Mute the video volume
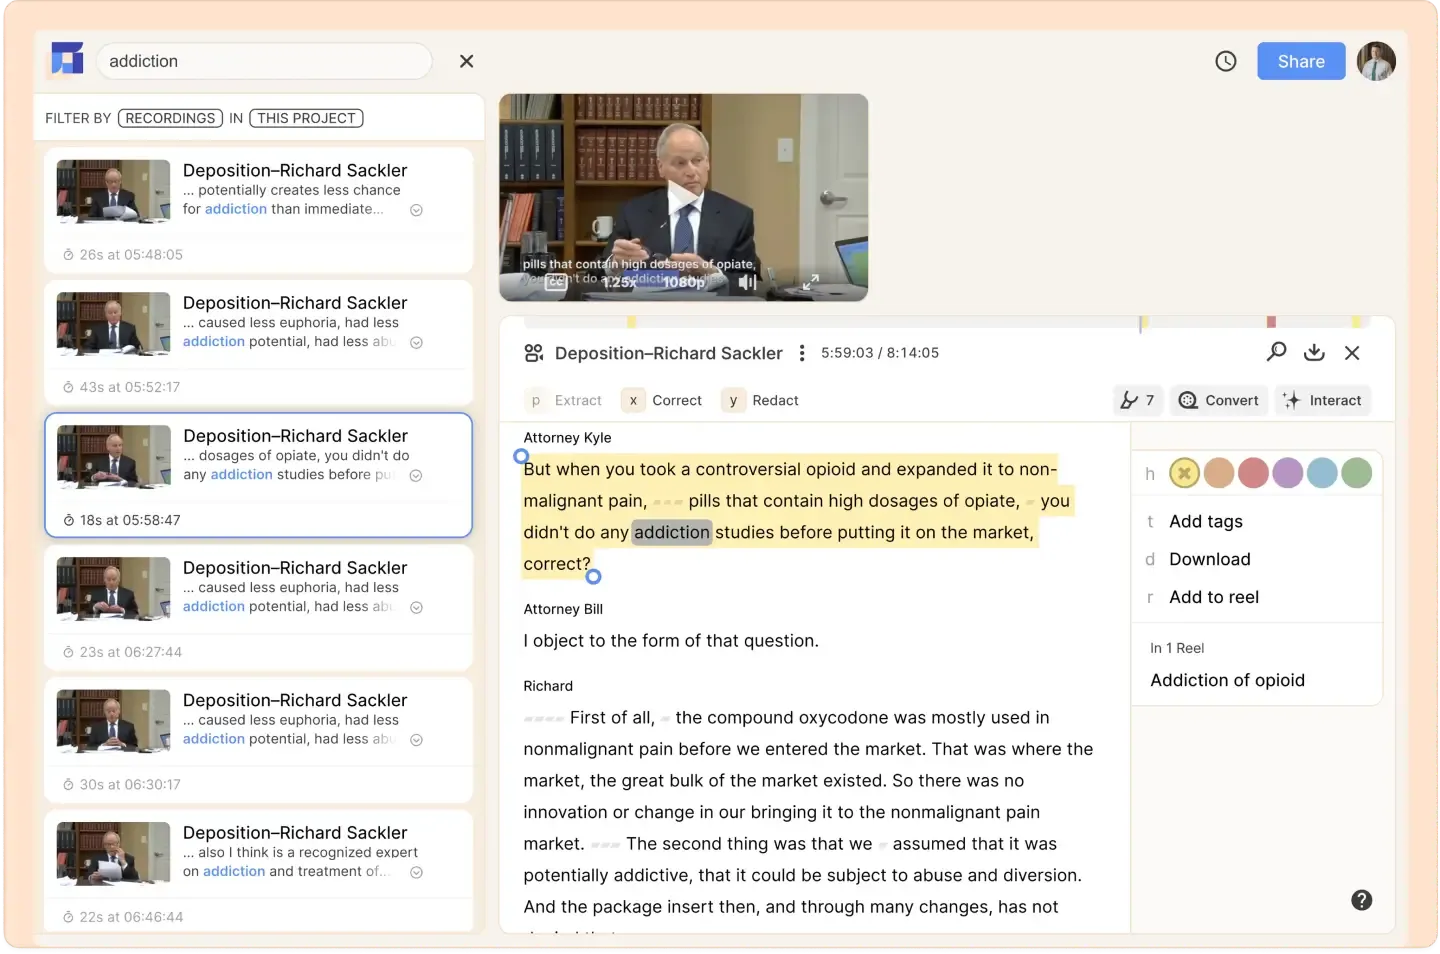1440x954 pixels. [x=747, y=282]
